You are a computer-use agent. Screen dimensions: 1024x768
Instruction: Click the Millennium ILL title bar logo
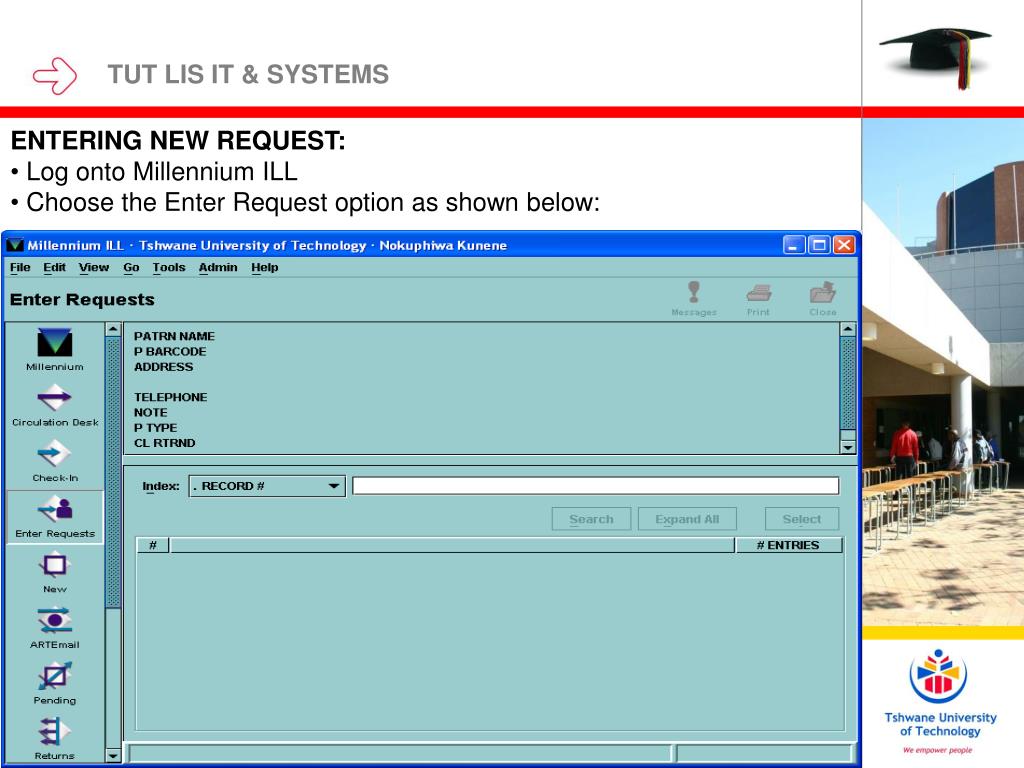coord(15,245)
